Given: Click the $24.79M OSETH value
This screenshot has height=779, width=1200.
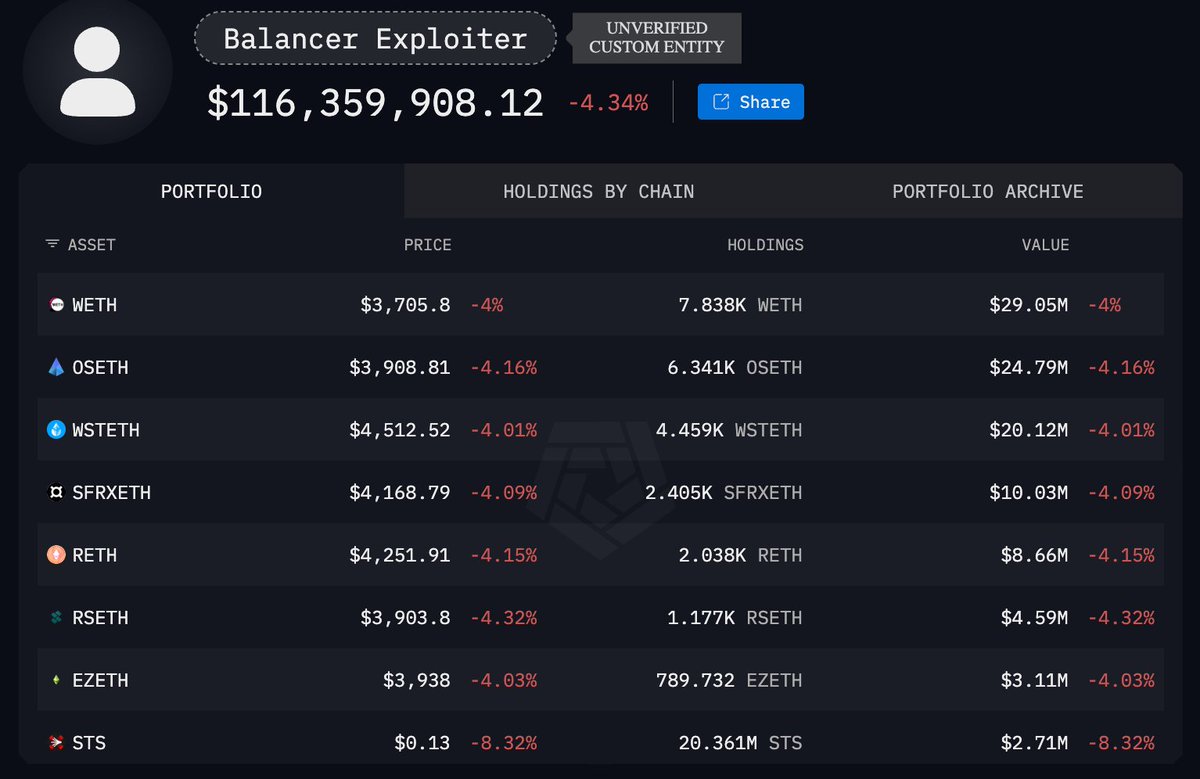Looking at the screenshot, I should coord(1029,368).
